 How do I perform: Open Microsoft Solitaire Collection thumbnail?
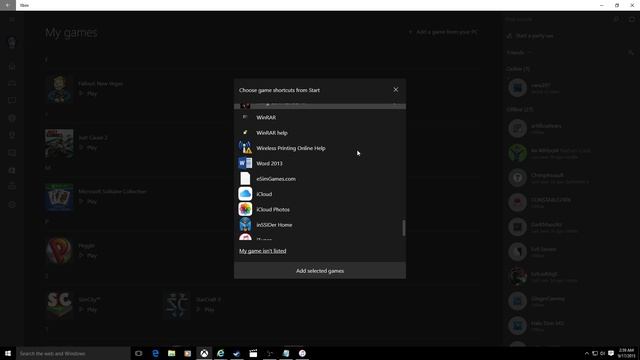59,197
